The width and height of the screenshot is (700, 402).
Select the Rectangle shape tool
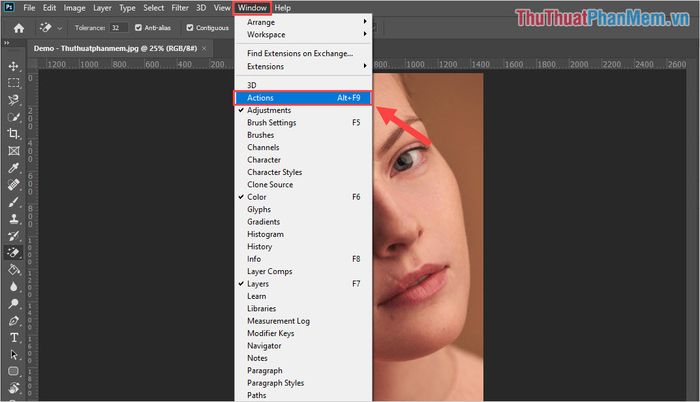point(13,371)
